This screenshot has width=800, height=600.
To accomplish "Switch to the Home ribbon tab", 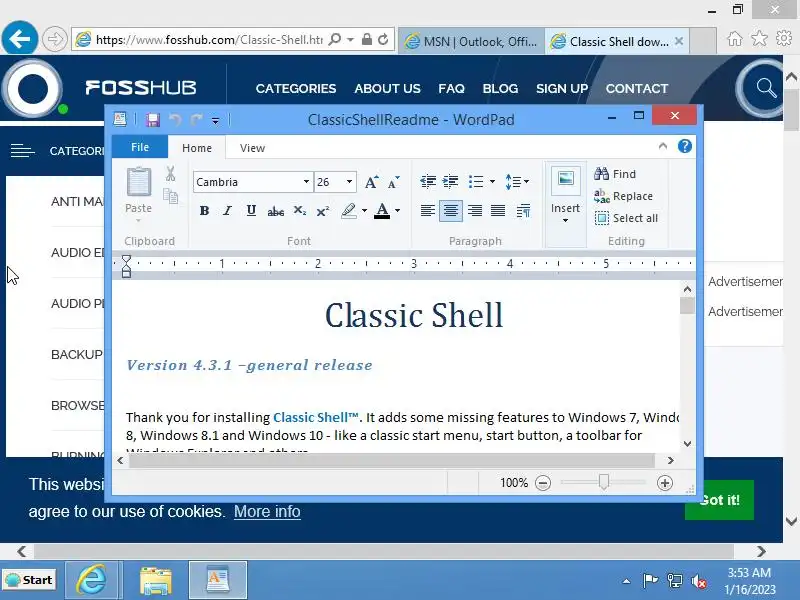I will pos(197,148).
